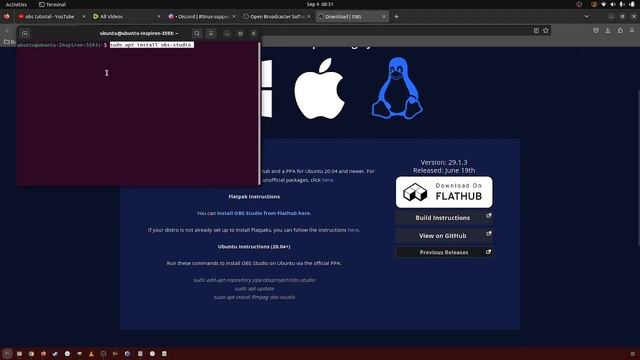Switch to the All Videos tab
Image resolution: width=640 pixels, height=360 pixels.
point(126,17)
